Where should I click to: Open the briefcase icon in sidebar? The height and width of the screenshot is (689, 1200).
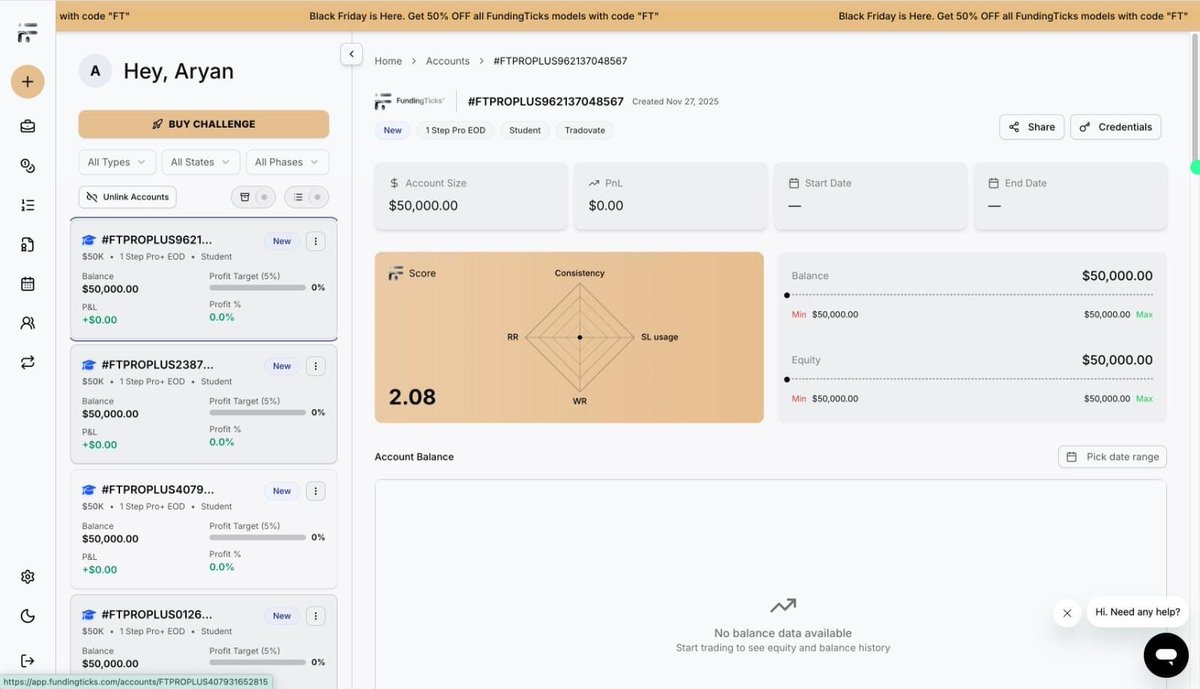27,127
